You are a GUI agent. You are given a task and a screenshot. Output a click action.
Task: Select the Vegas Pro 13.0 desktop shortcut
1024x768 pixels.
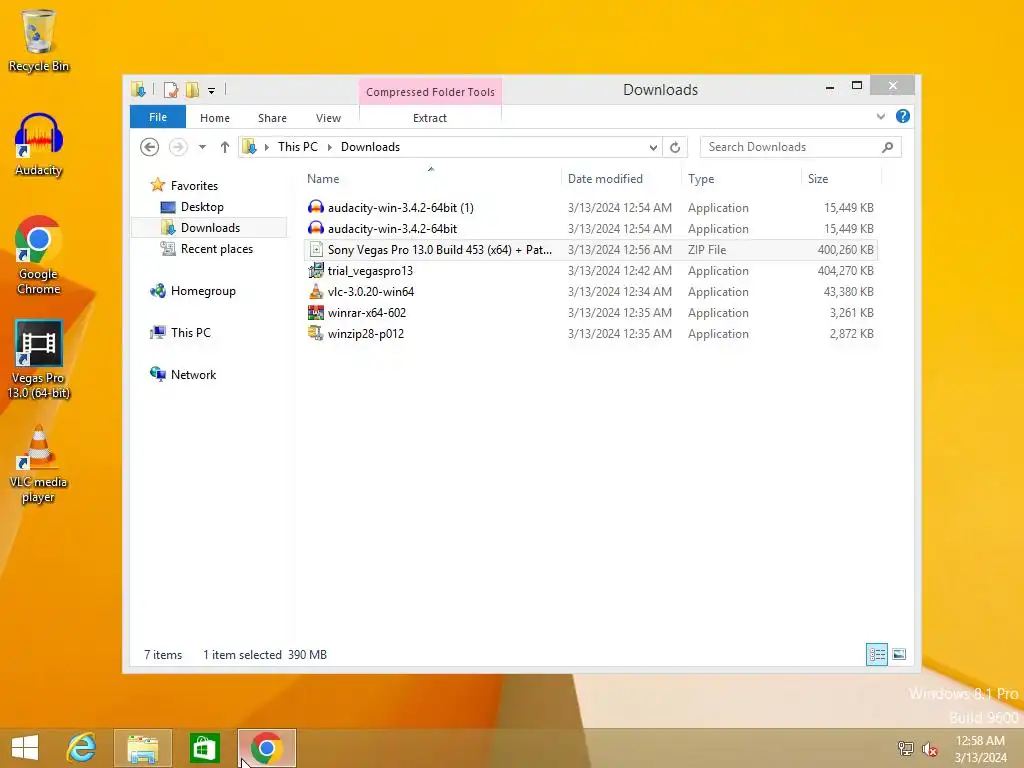coord(38,359)
